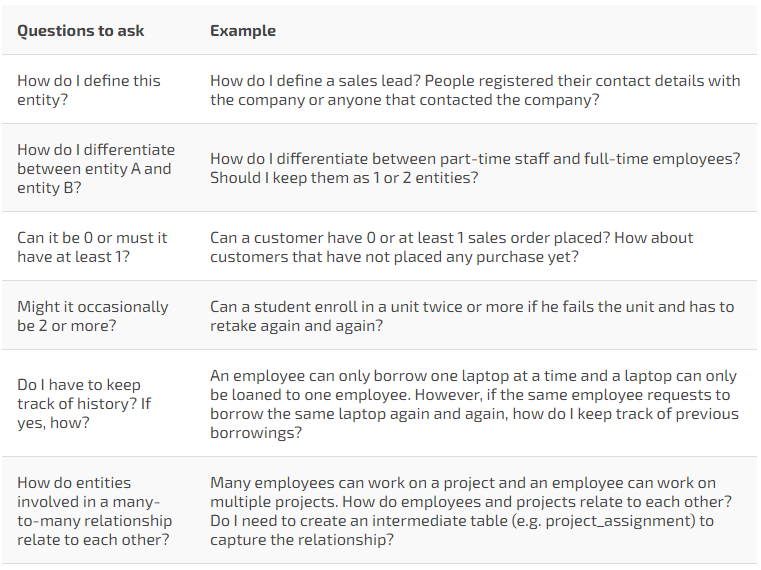The width and height of the screenshot is (761, 570).
Task: Select the "How do I define this entity?" cell
Action: (89, 90)
